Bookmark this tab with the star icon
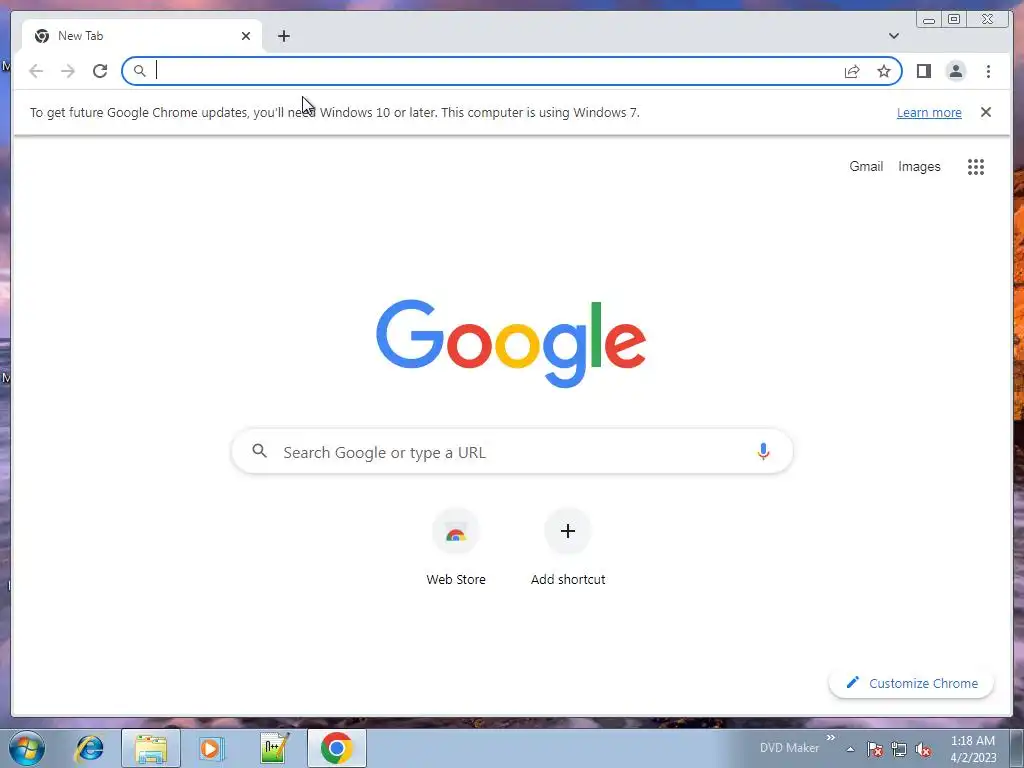 tap(884, 71)
